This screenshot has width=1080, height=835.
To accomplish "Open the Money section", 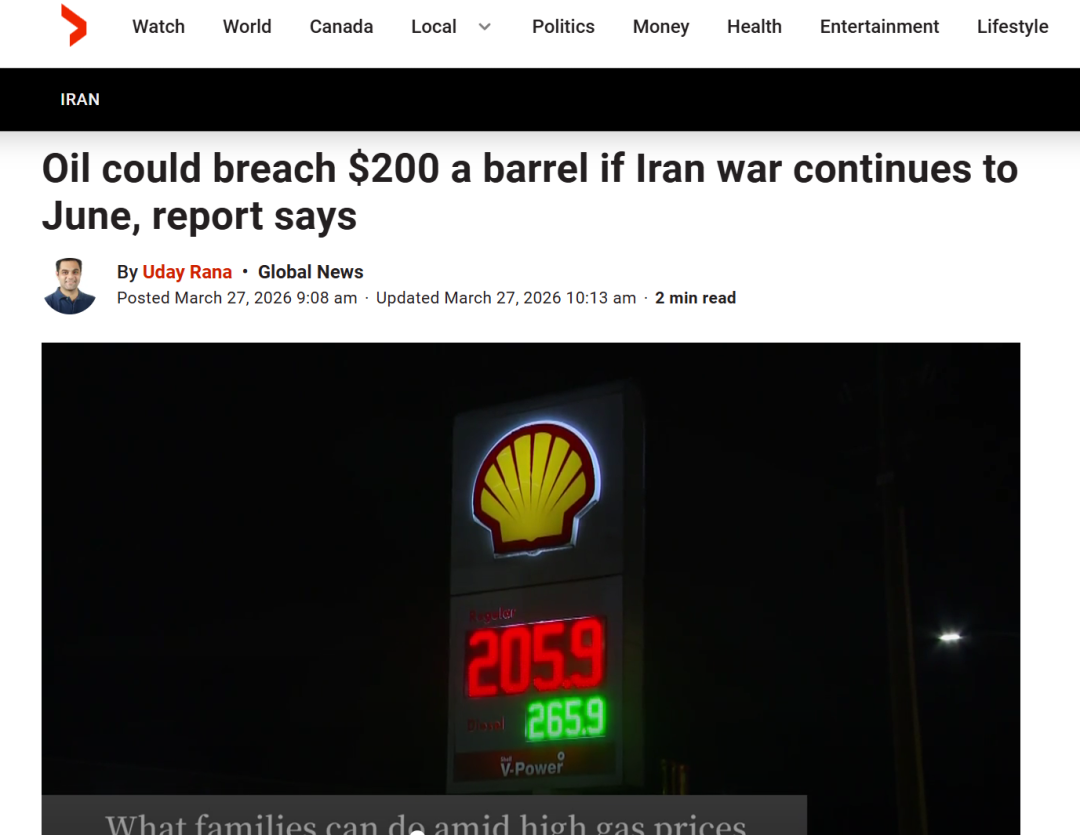I will pos(661,27).
